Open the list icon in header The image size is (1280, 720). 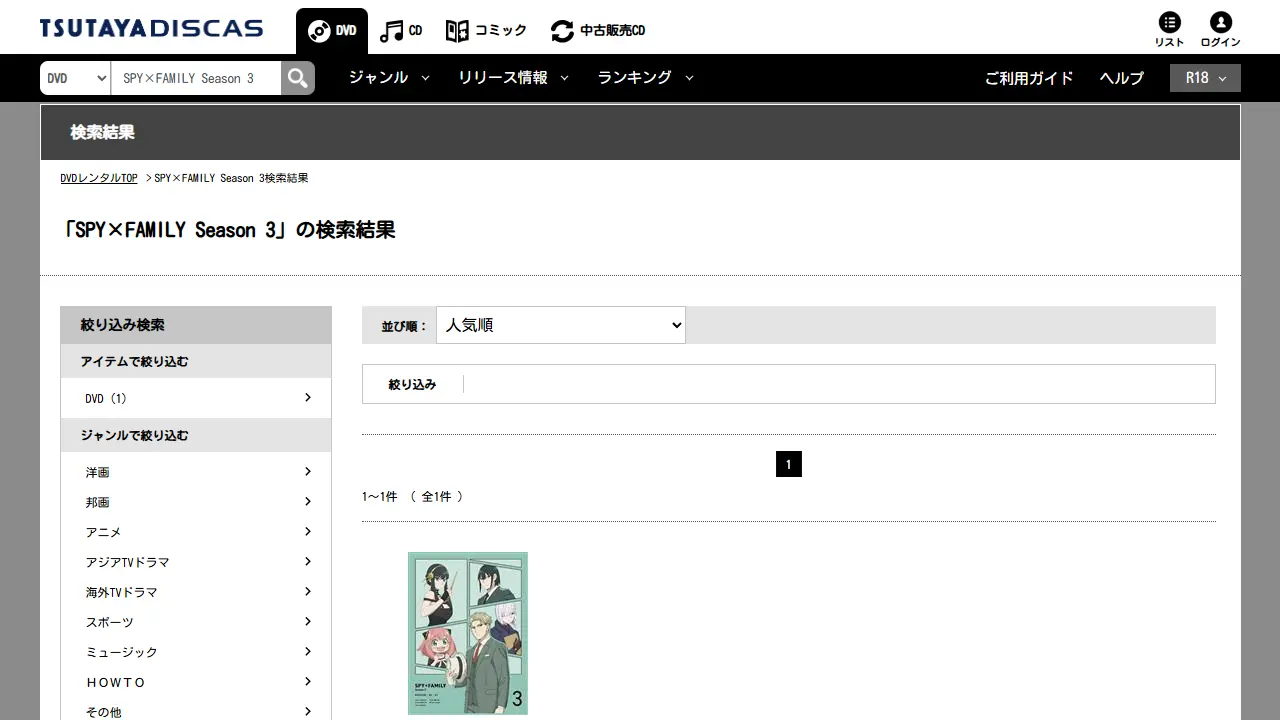pos(1169,29)
